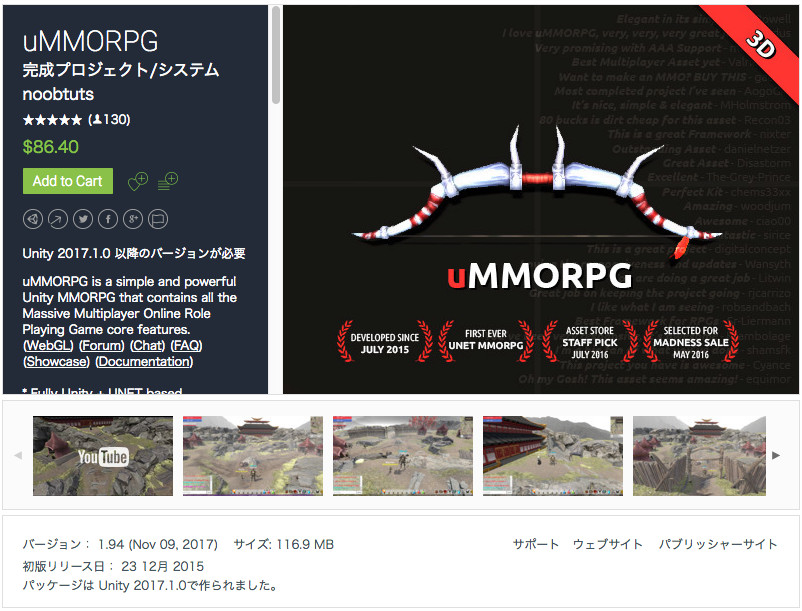Open the WebGL demo link
This screenshot has width=802, height=611.
click(x=49, y=346)
